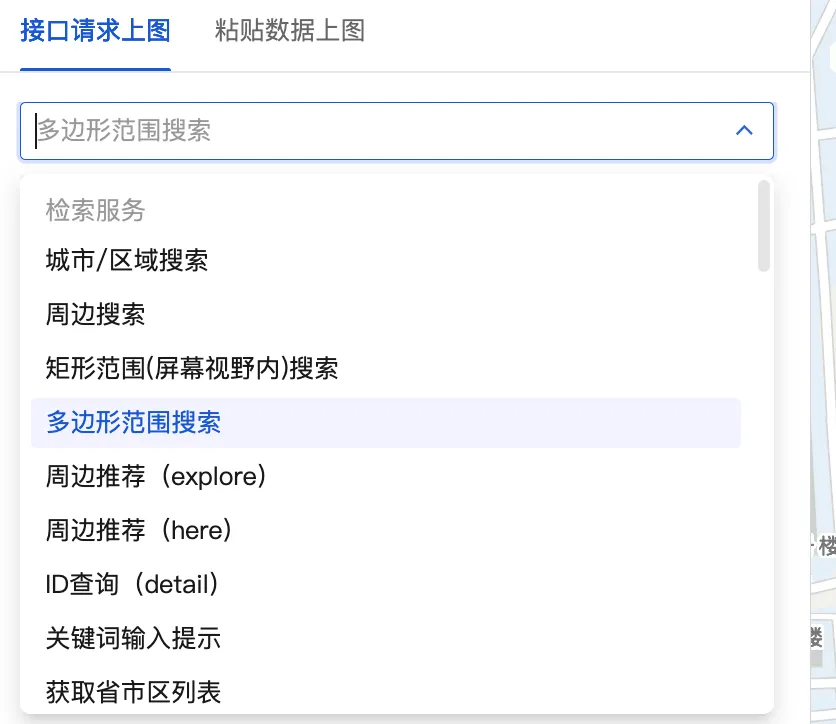Select 矩形范围(屏幕视野内)搜索 option
The width and height of the screenshot is (836, 724).
coord(385,368)
